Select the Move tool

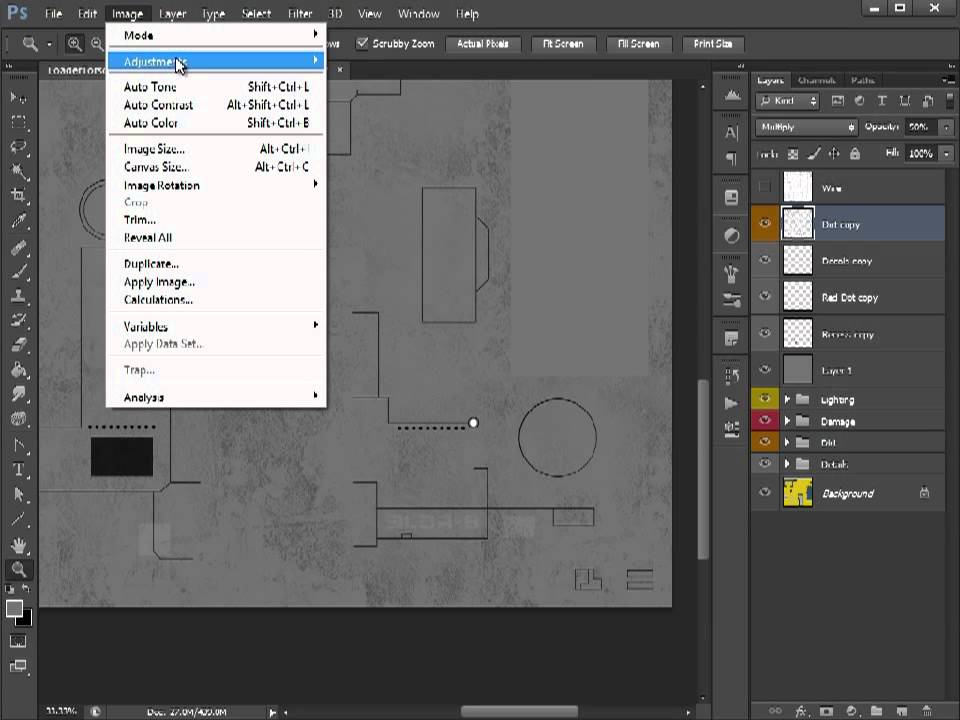pyautogui.click(x=18, y=98)
